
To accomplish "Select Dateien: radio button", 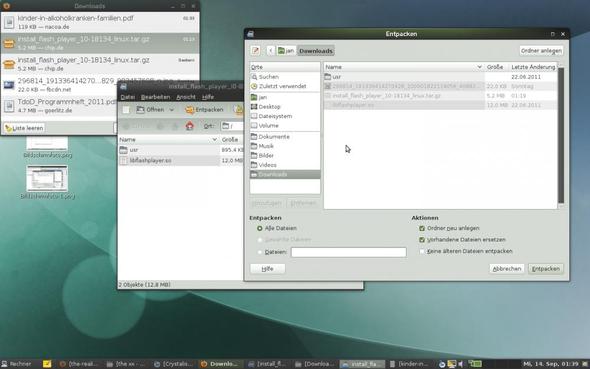I will tap(260, 252).
